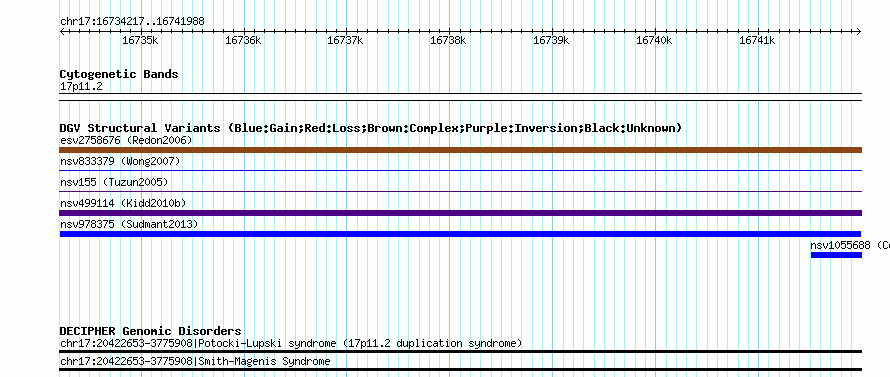Click the black bar under Smith-Magenis Syndrome
The width and height of the screenshot is (890, 377).
[461, 370]
